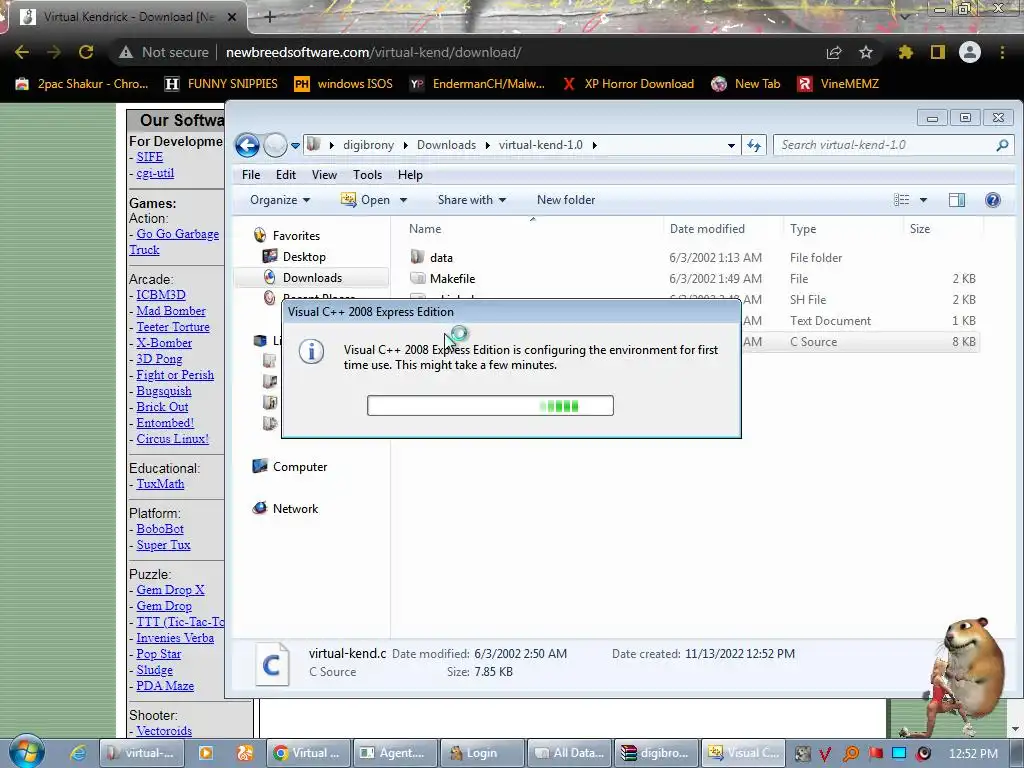This screenshot has width=1024, height=768.
Task: Click the digibrony breadcrumb segment
Action: coord(368,145)
